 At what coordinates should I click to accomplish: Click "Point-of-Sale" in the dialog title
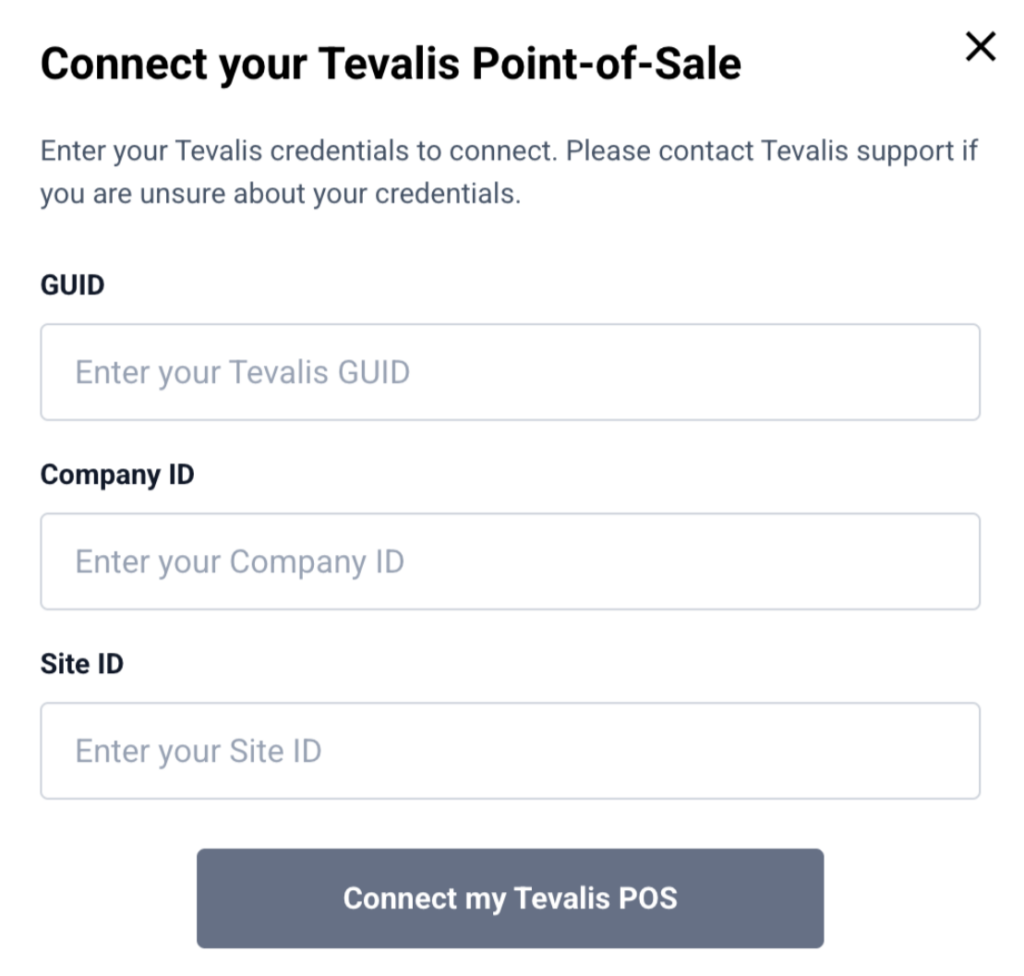pos(607,64)
